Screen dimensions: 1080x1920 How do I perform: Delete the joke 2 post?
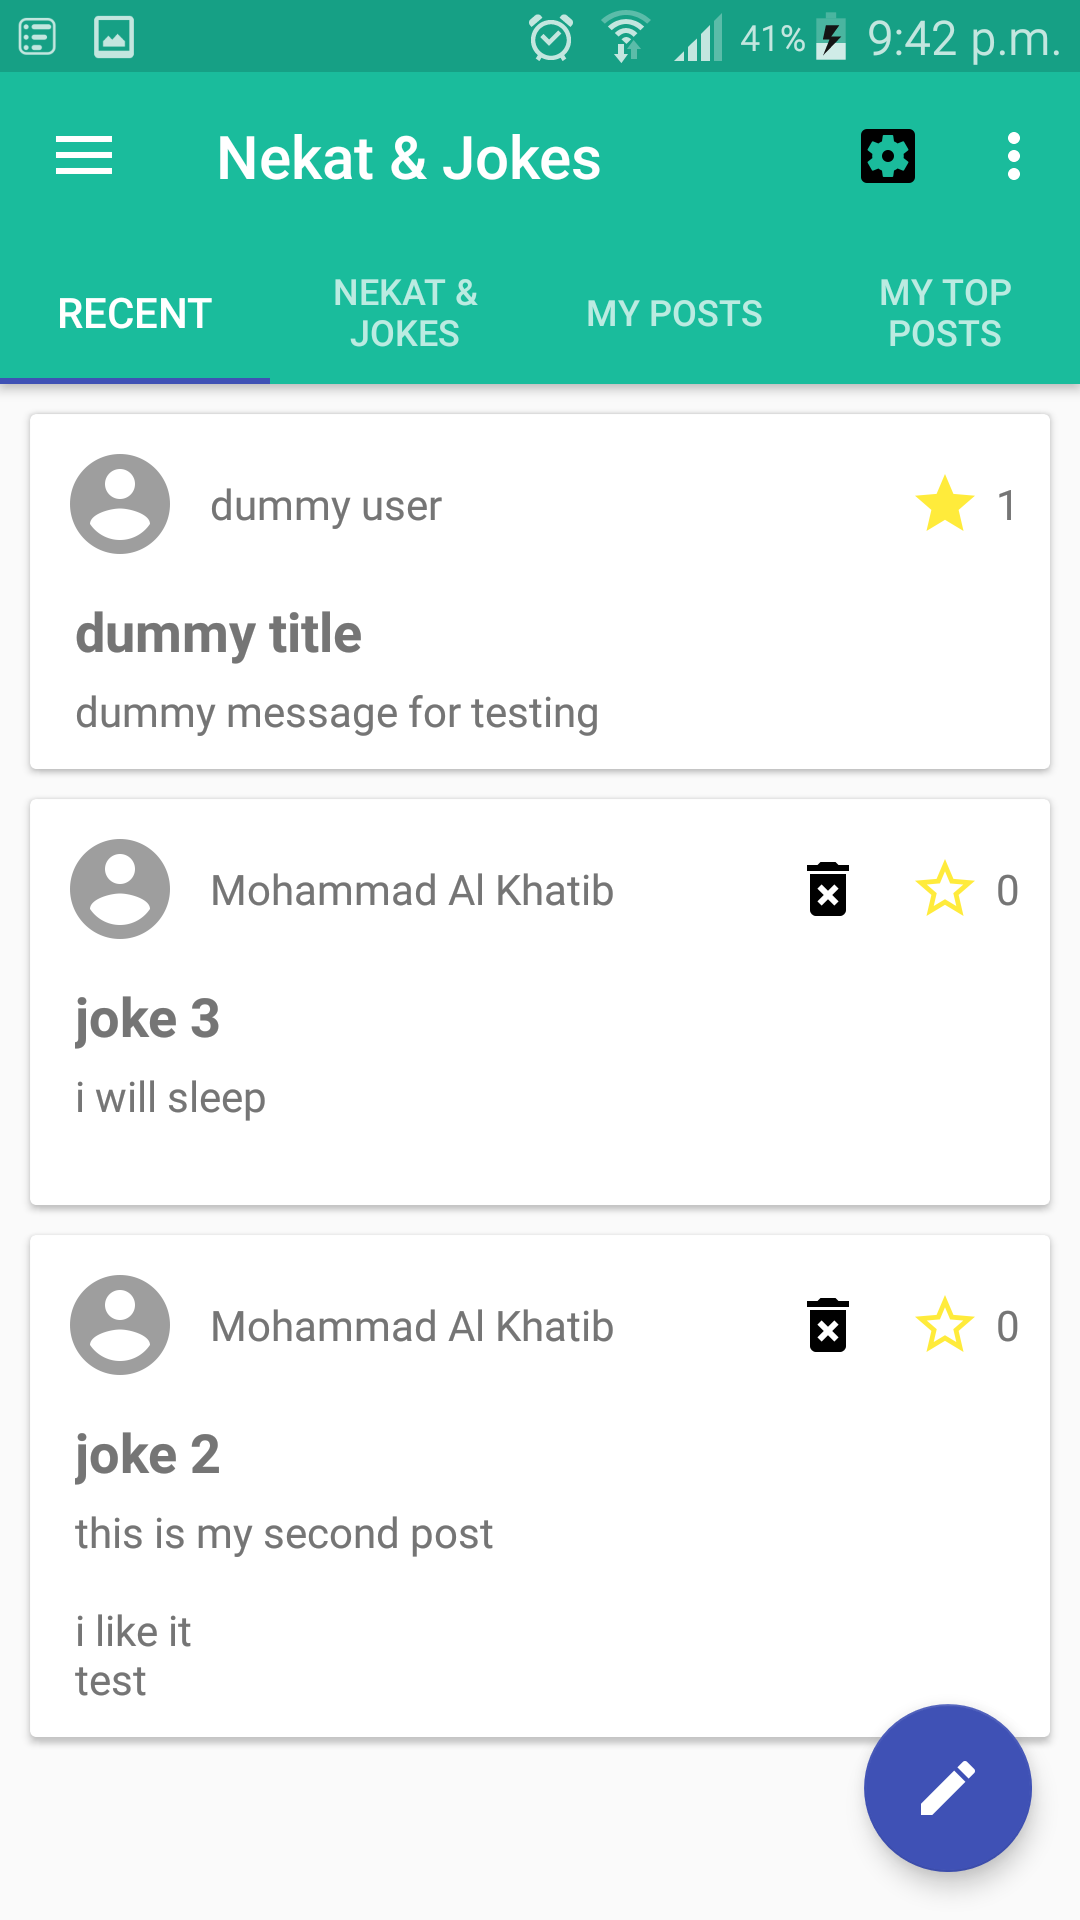click(x=828, y=1325)
